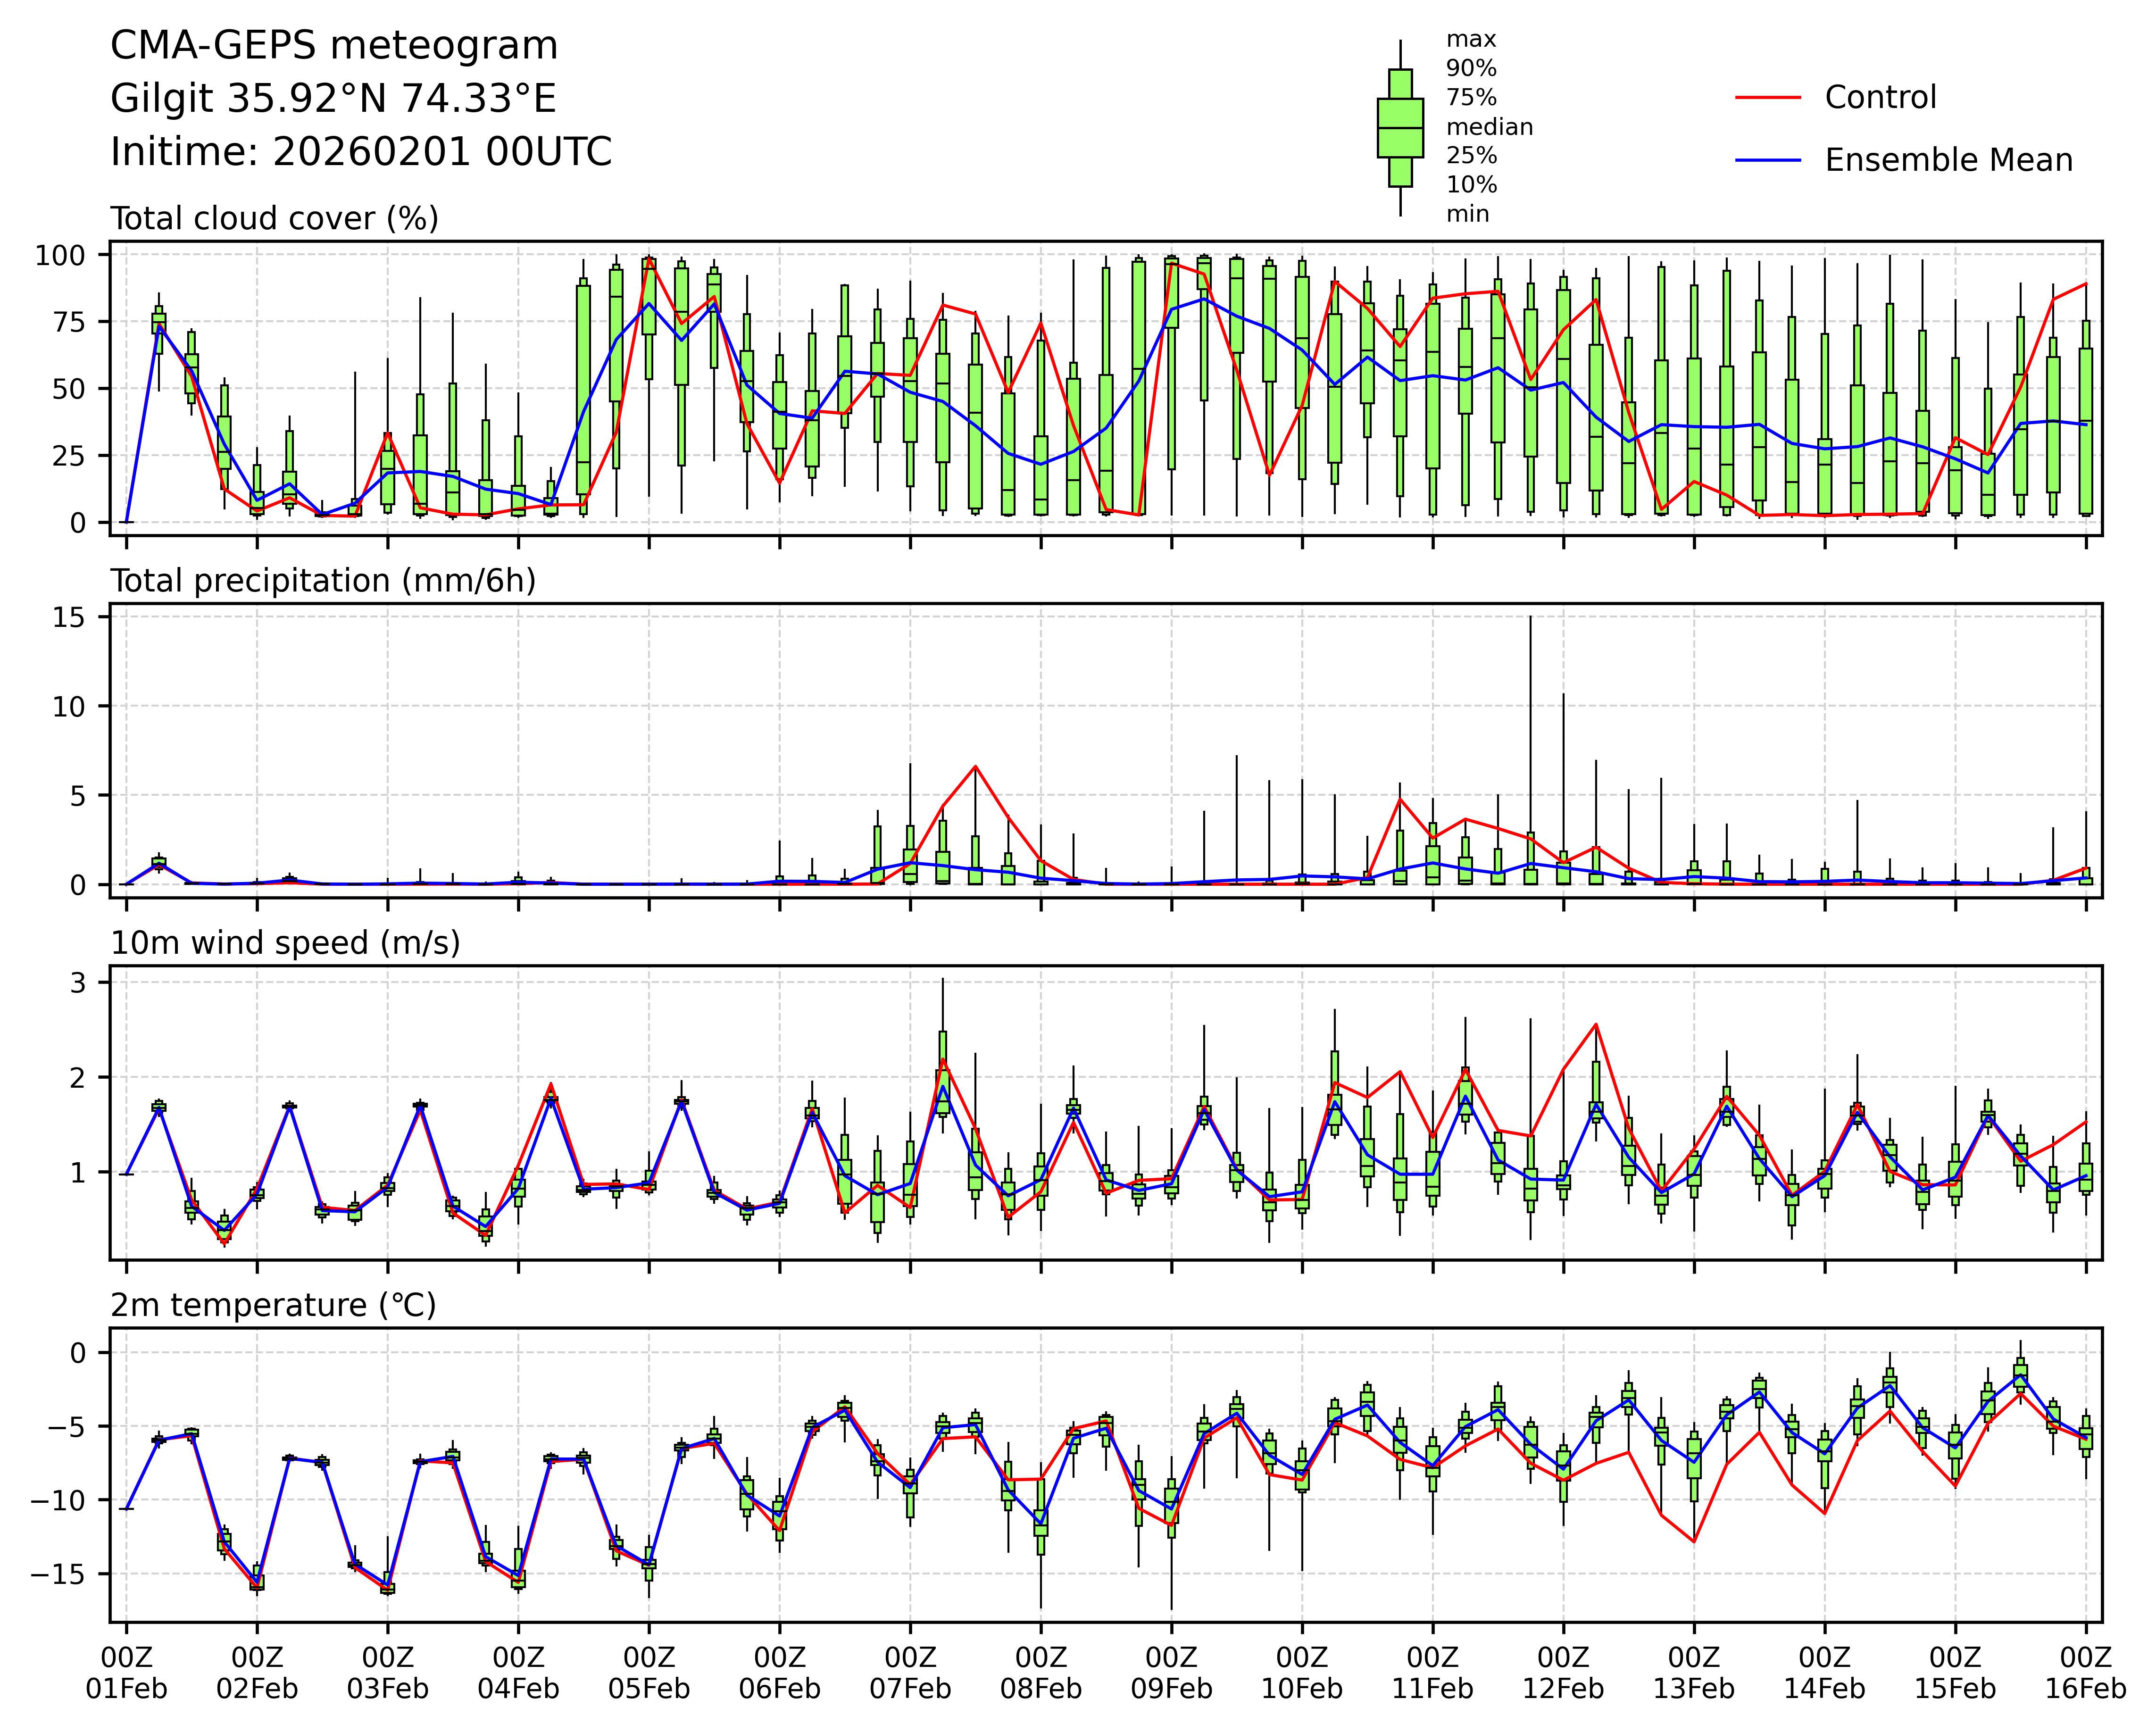Click the "Total cloud cover (%)" panel title
The width and height of the screenshot is (2156, 1732).
coord(274,218)
